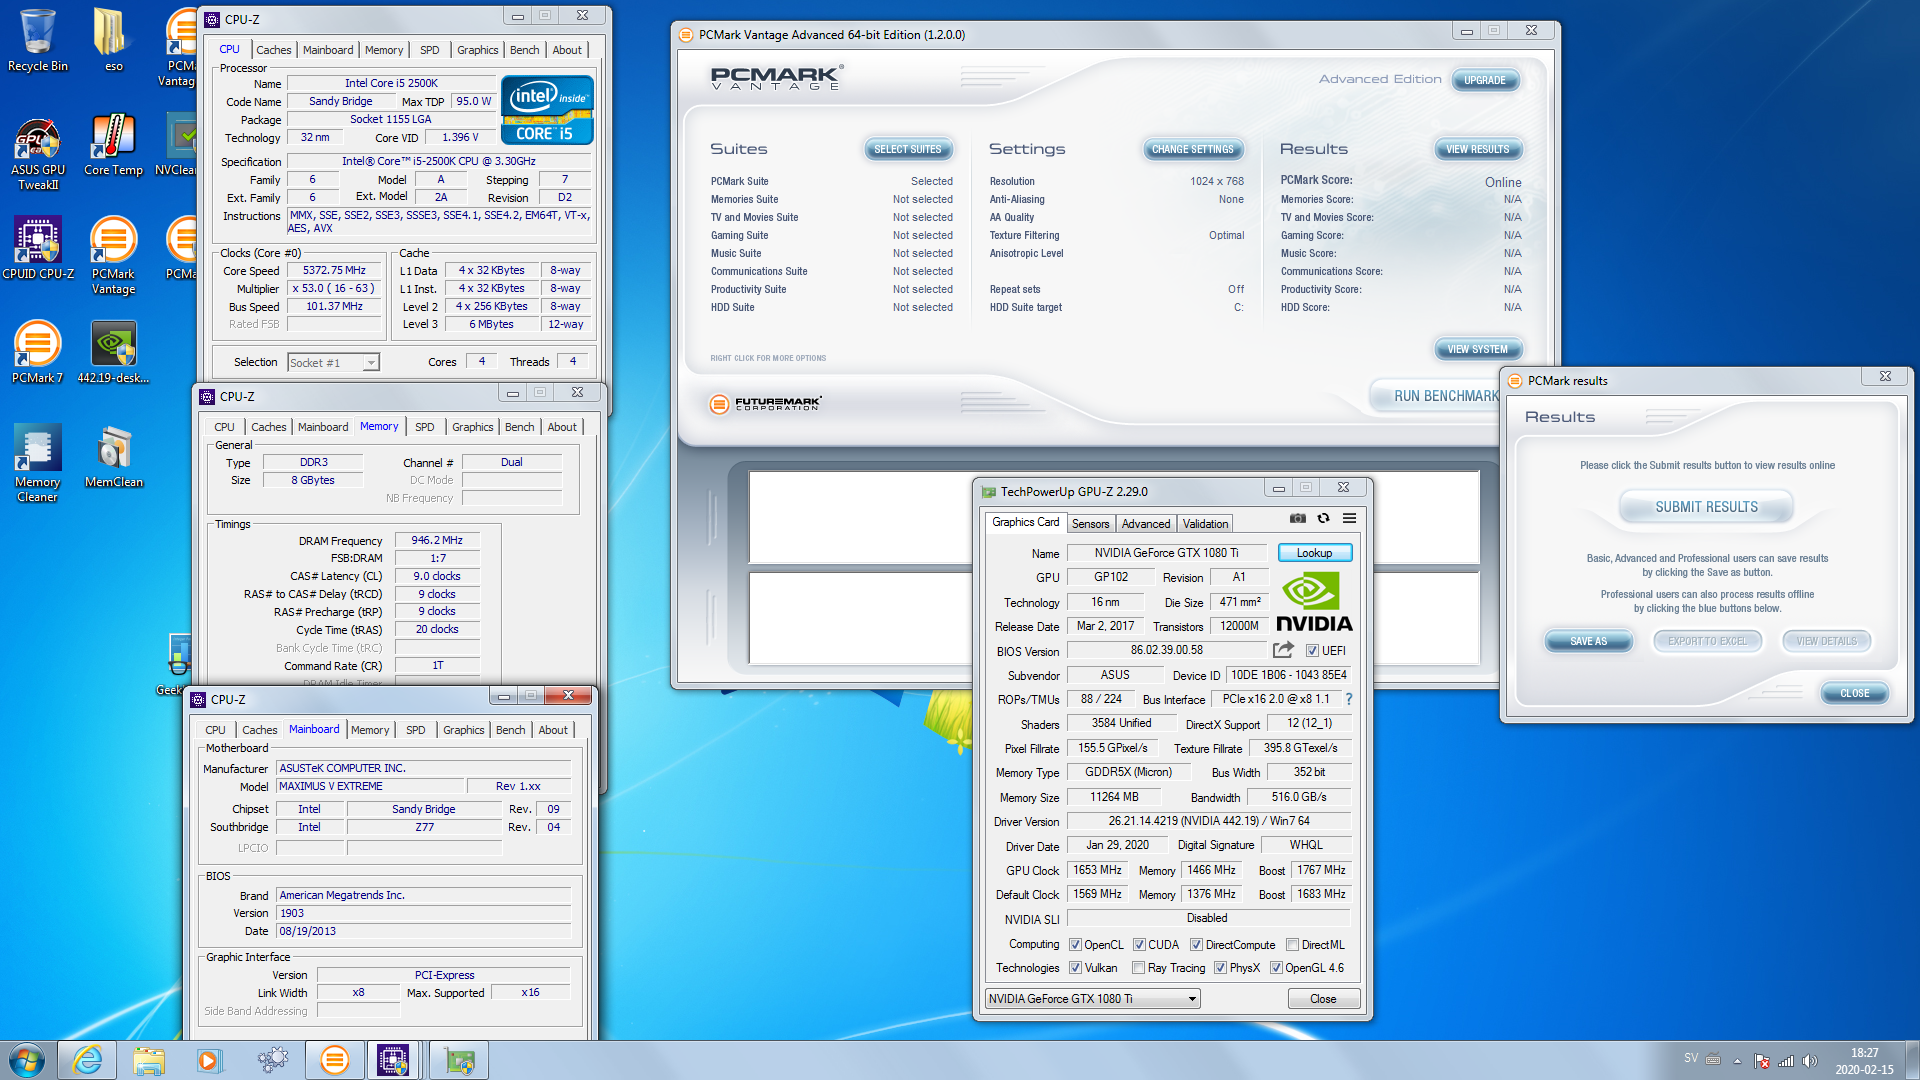Click SELECT SUITES in PCMark Vantage

[907, 150]
